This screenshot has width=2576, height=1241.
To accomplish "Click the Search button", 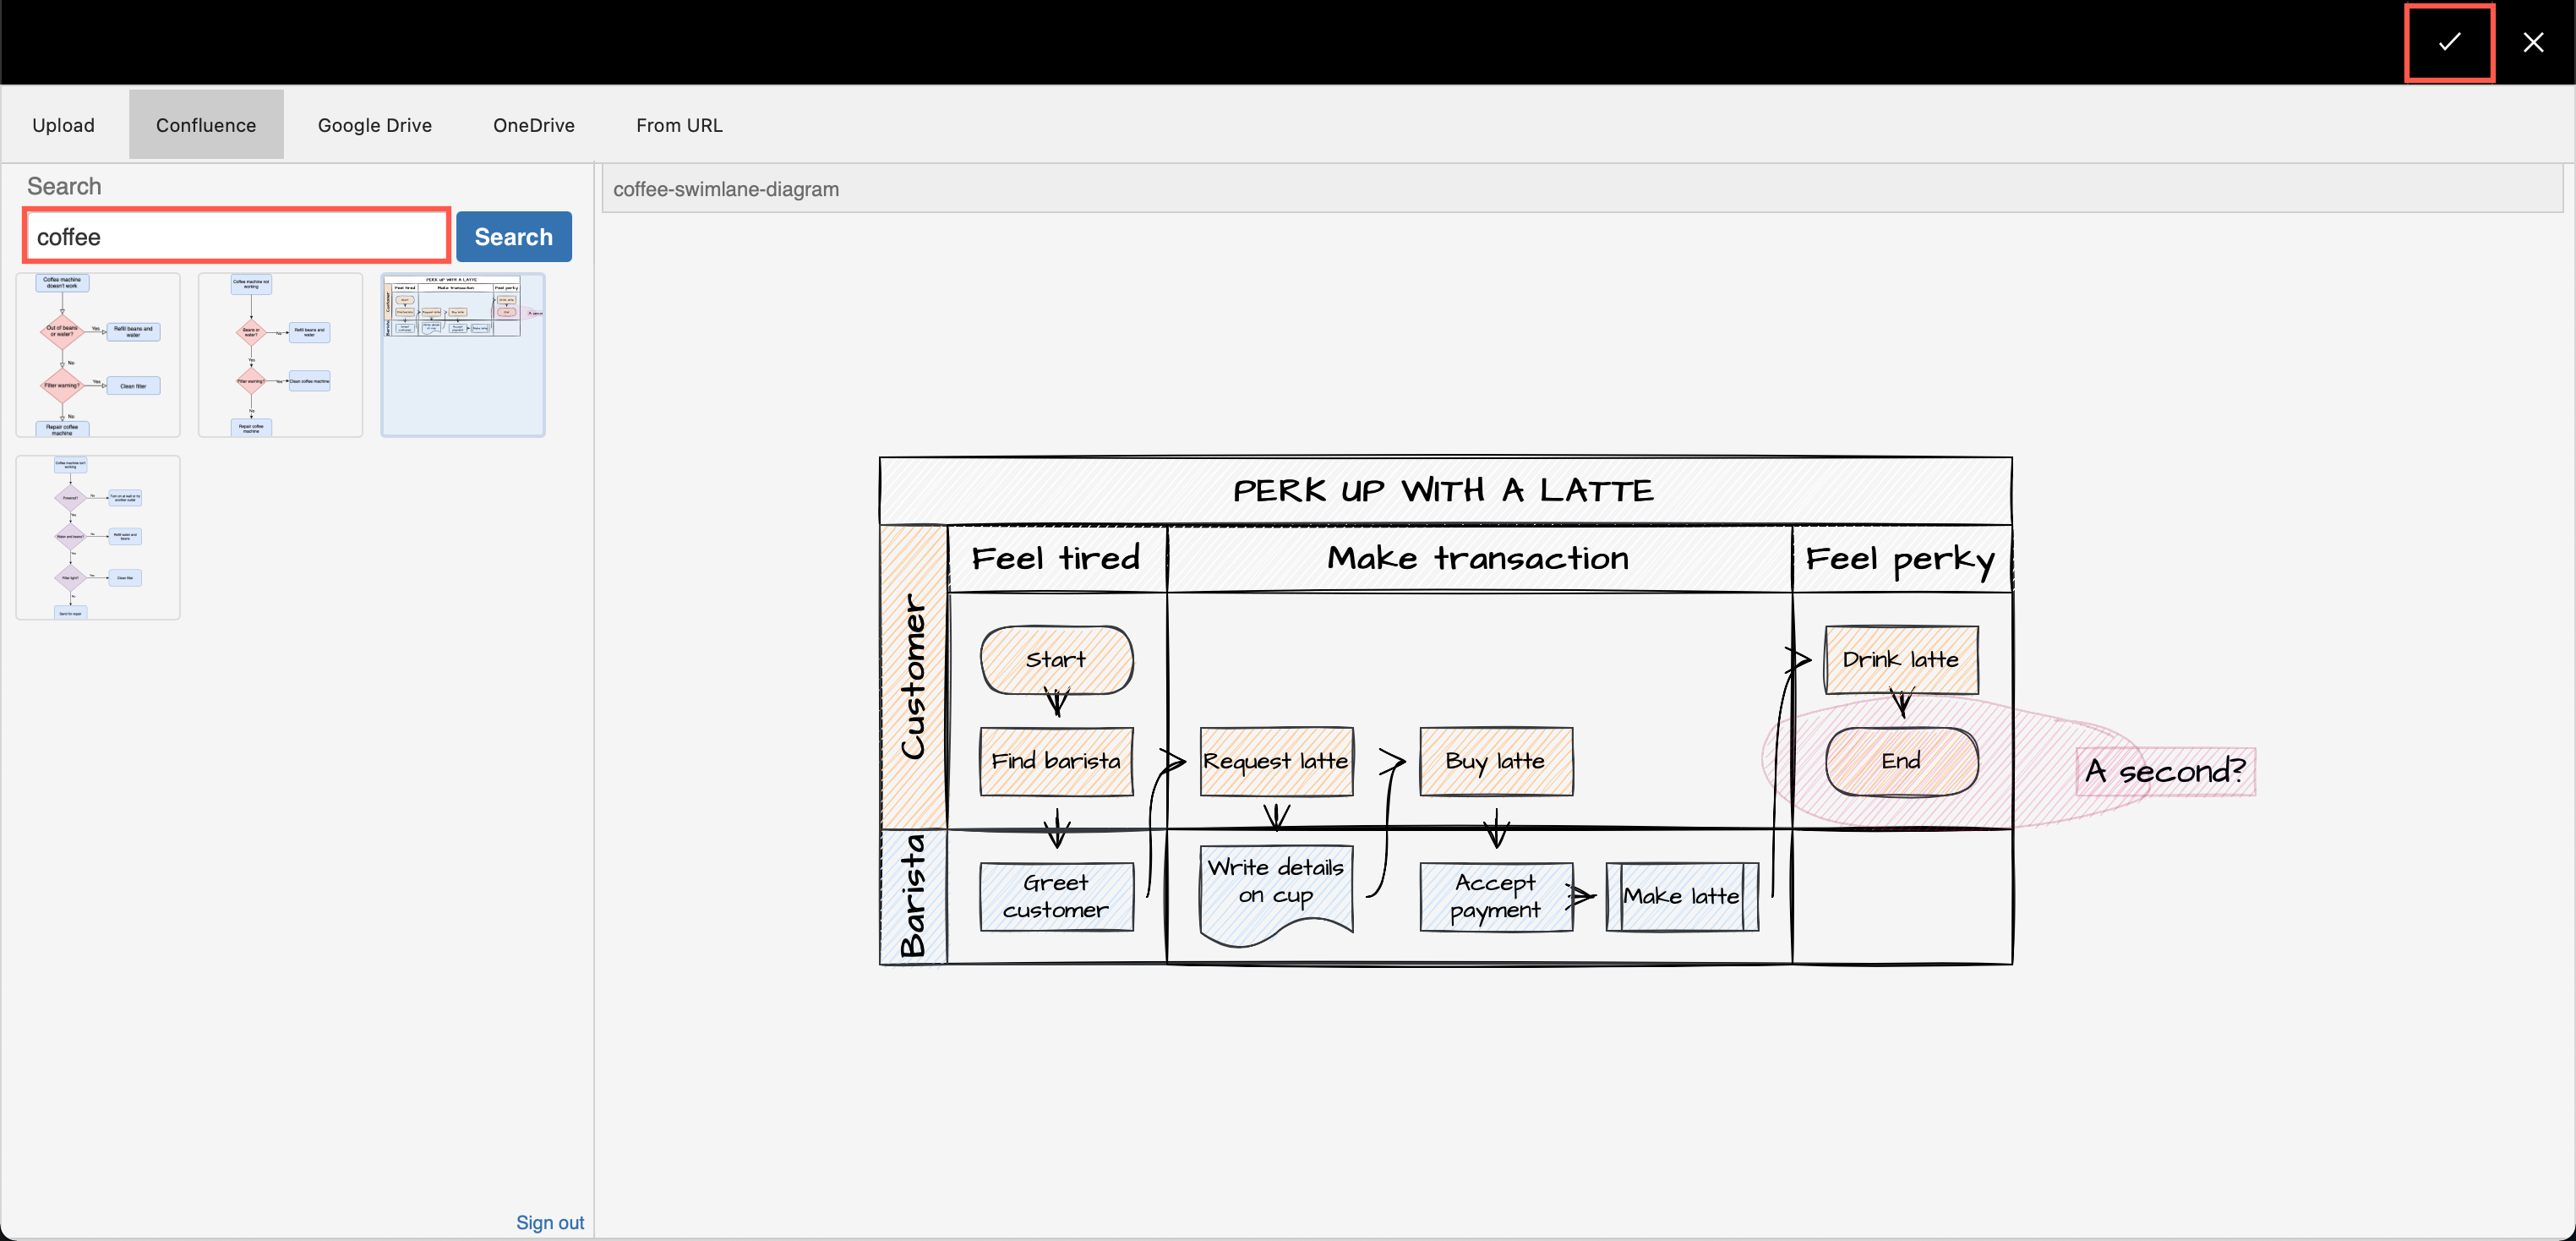I will click(x=513, y=236).
